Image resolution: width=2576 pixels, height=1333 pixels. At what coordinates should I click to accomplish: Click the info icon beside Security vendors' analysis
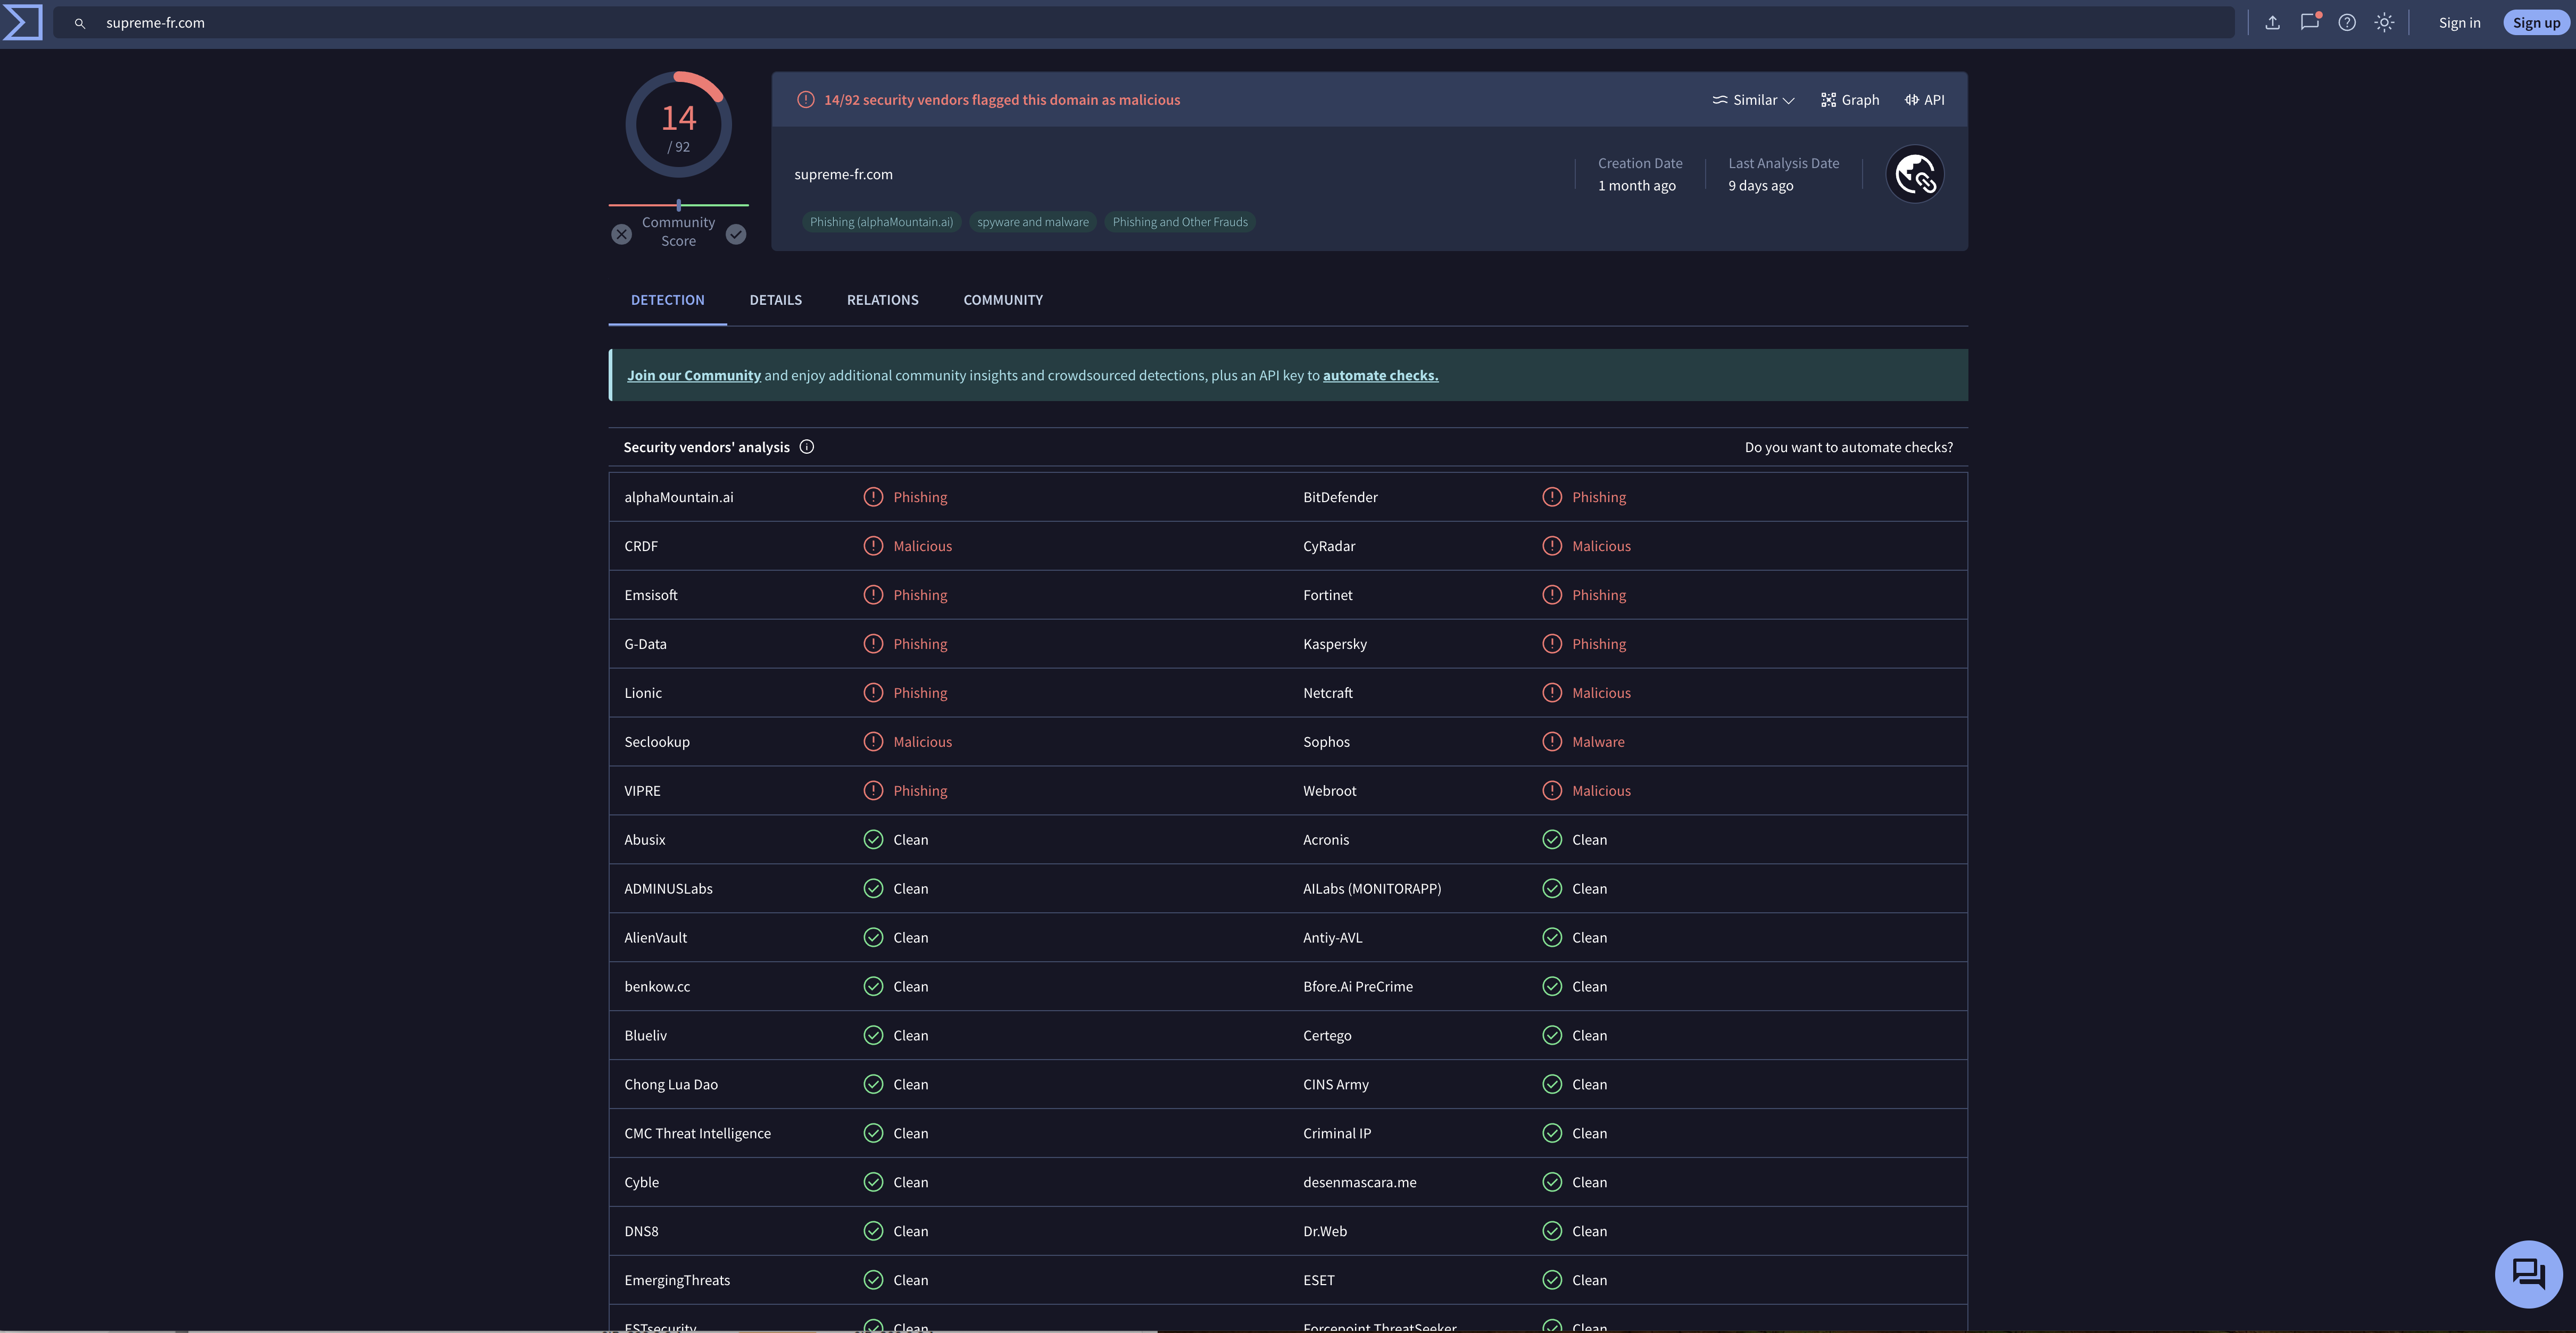click(807, 447)
